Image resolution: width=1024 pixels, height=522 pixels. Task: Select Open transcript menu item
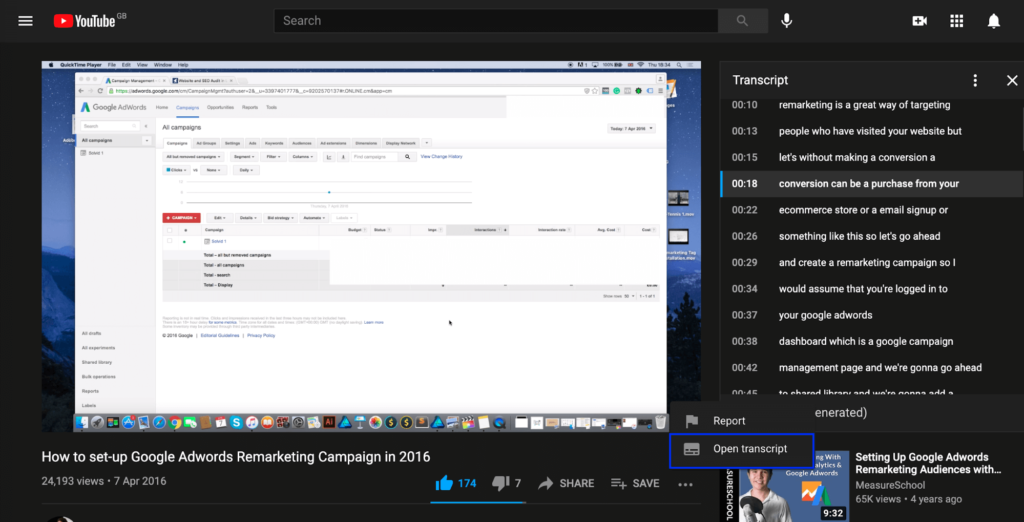click(x=741, y=449)
